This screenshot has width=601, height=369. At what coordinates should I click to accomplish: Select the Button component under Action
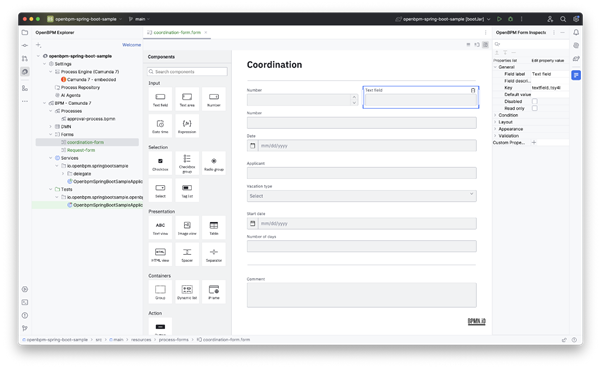160,327
